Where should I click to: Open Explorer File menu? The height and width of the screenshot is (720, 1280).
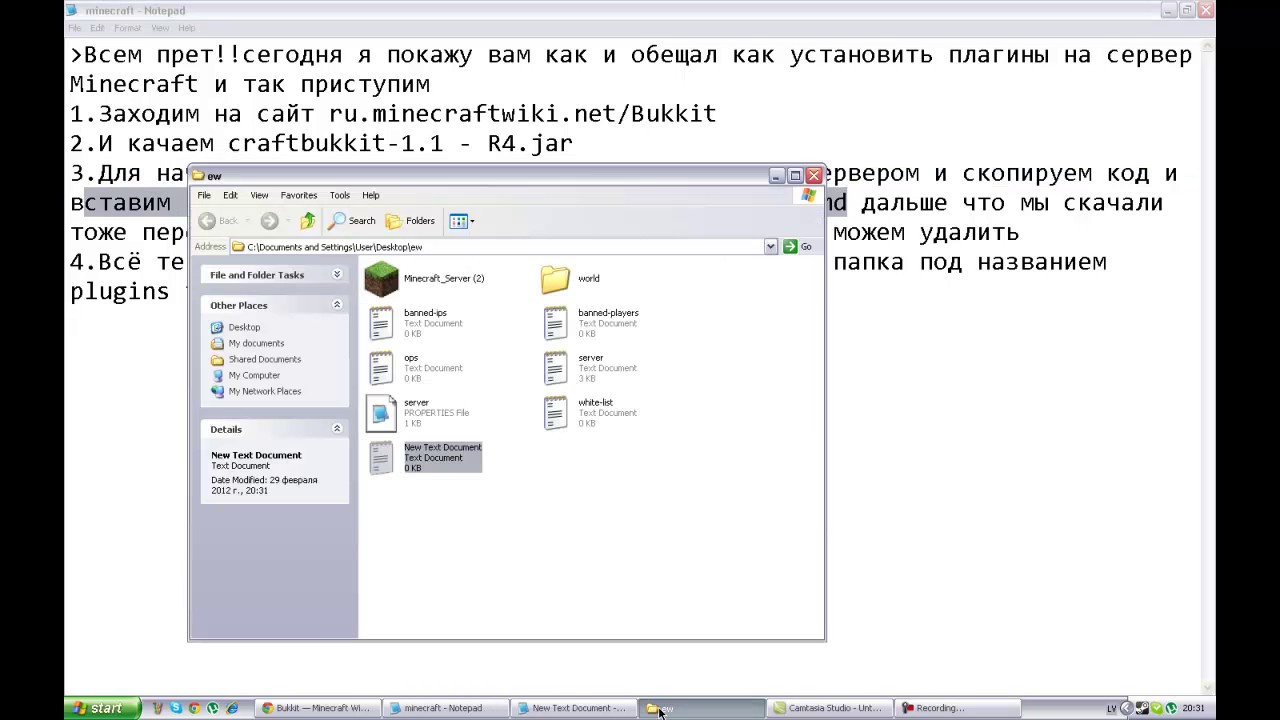(x=204, y=195)
